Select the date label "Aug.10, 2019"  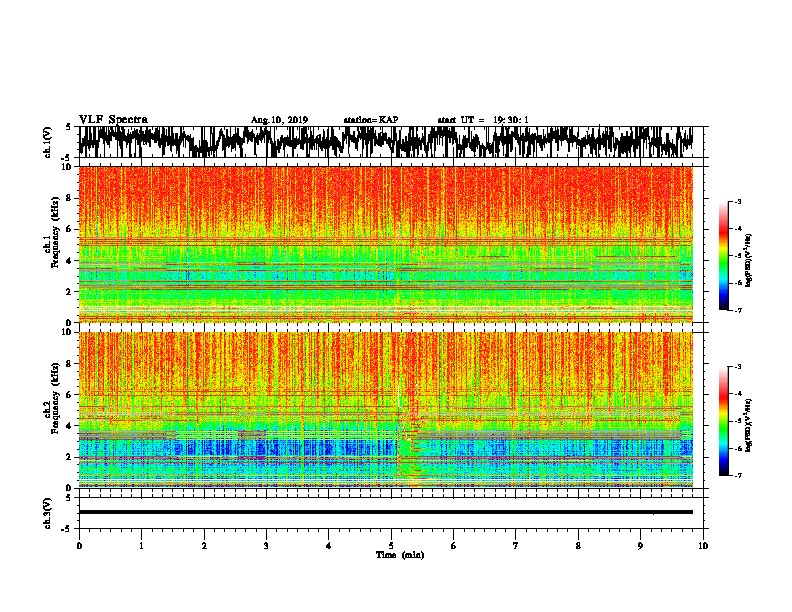click(279, 120)
